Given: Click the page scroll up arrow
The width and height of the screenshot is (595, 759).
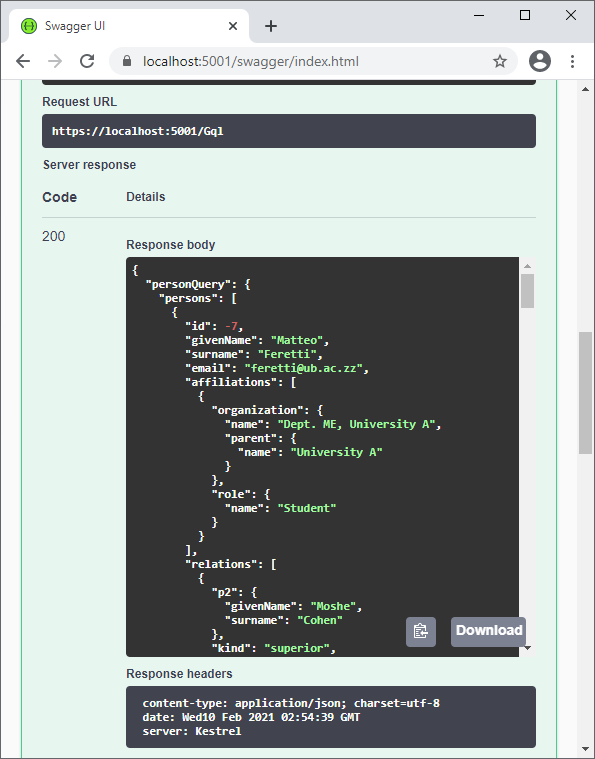Looking at the screenshot, I should click(585, 89).
